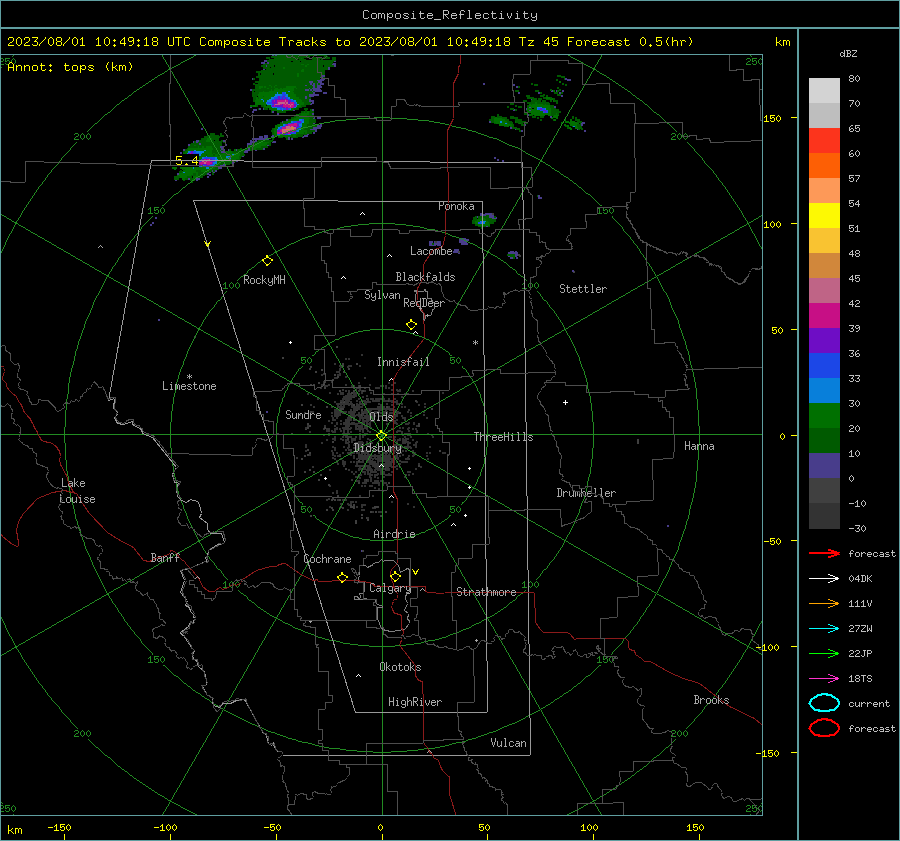Image resolution: width=900 pixels, height=841 pixels.
Task: Click the Lake Louise label
Action: pos(77,491)
